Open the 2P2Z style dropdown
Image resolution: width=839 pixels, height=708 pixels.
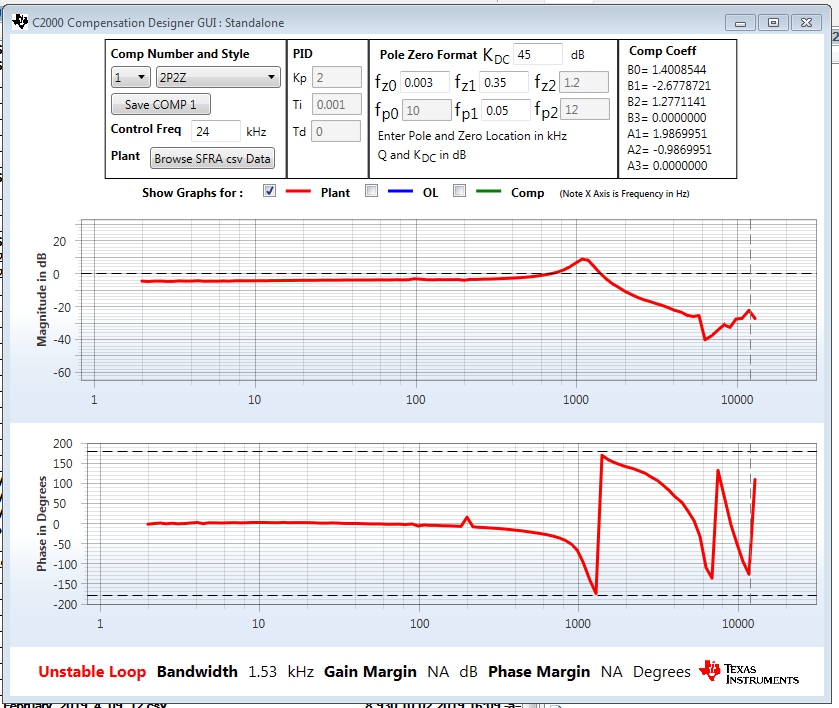pos(219,77)
